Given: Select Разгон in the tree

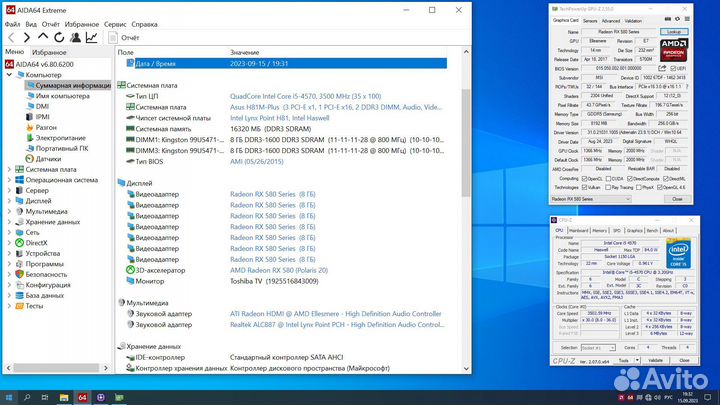Looking at the screenshot, I should coord(46,127).
